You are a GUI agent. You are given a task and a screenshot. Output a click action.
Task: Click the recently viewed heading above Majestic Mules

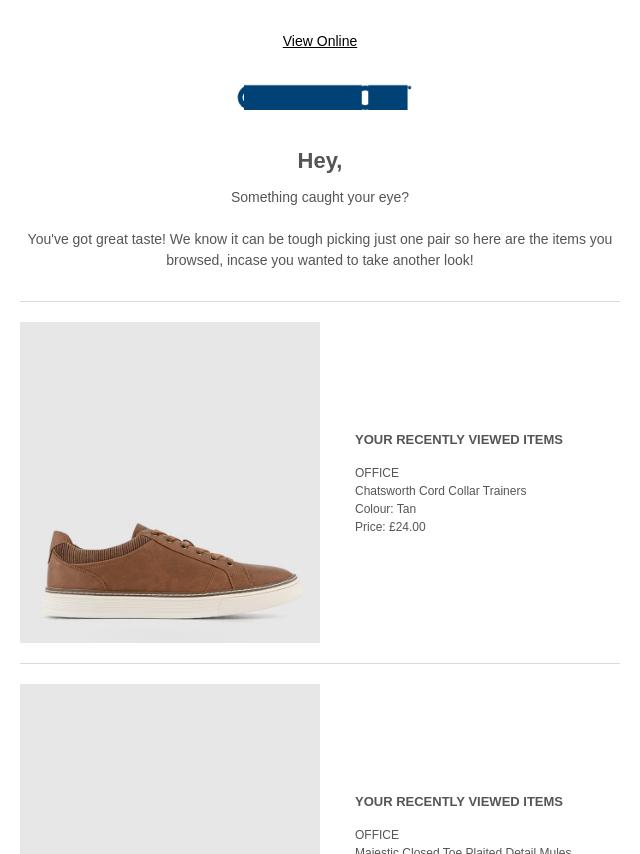459,802
